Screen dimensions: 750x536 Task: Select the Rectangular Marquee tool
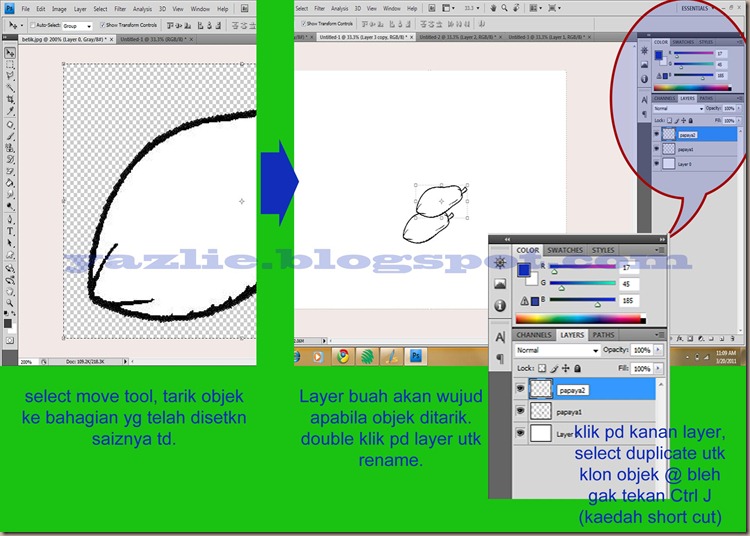pos(10,65)
